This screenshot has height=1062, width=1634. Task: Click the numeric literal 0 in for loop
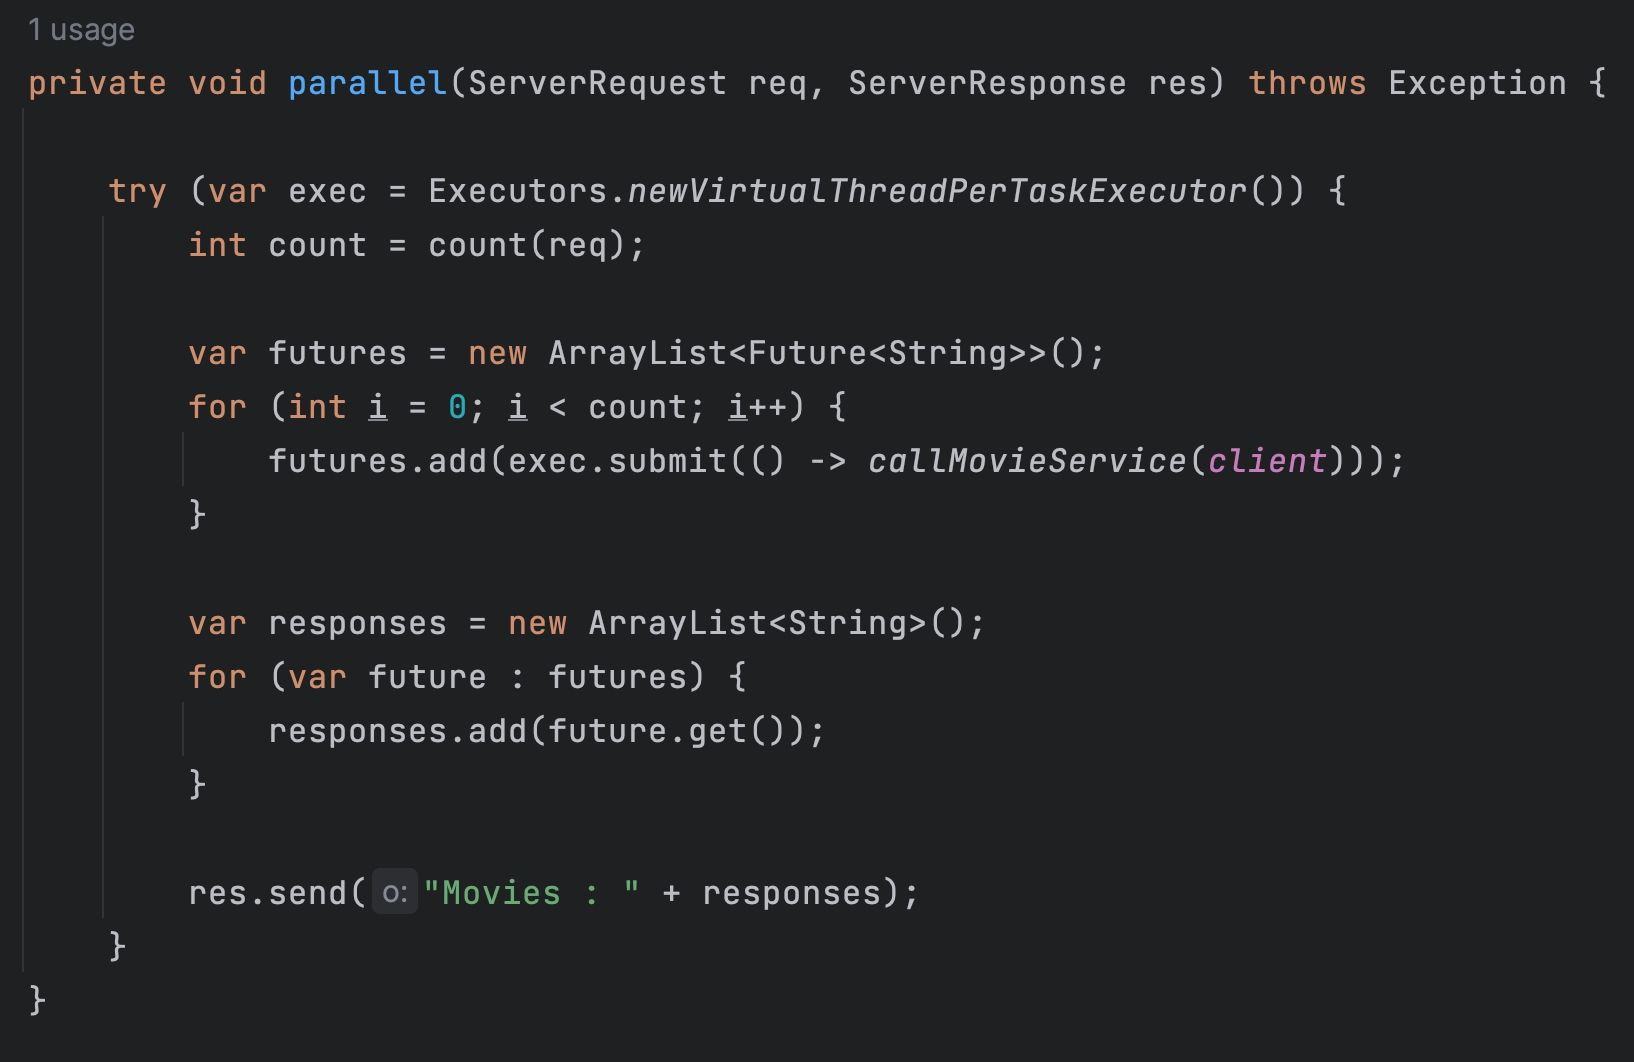pyautogui.click(x=457, y=407)
